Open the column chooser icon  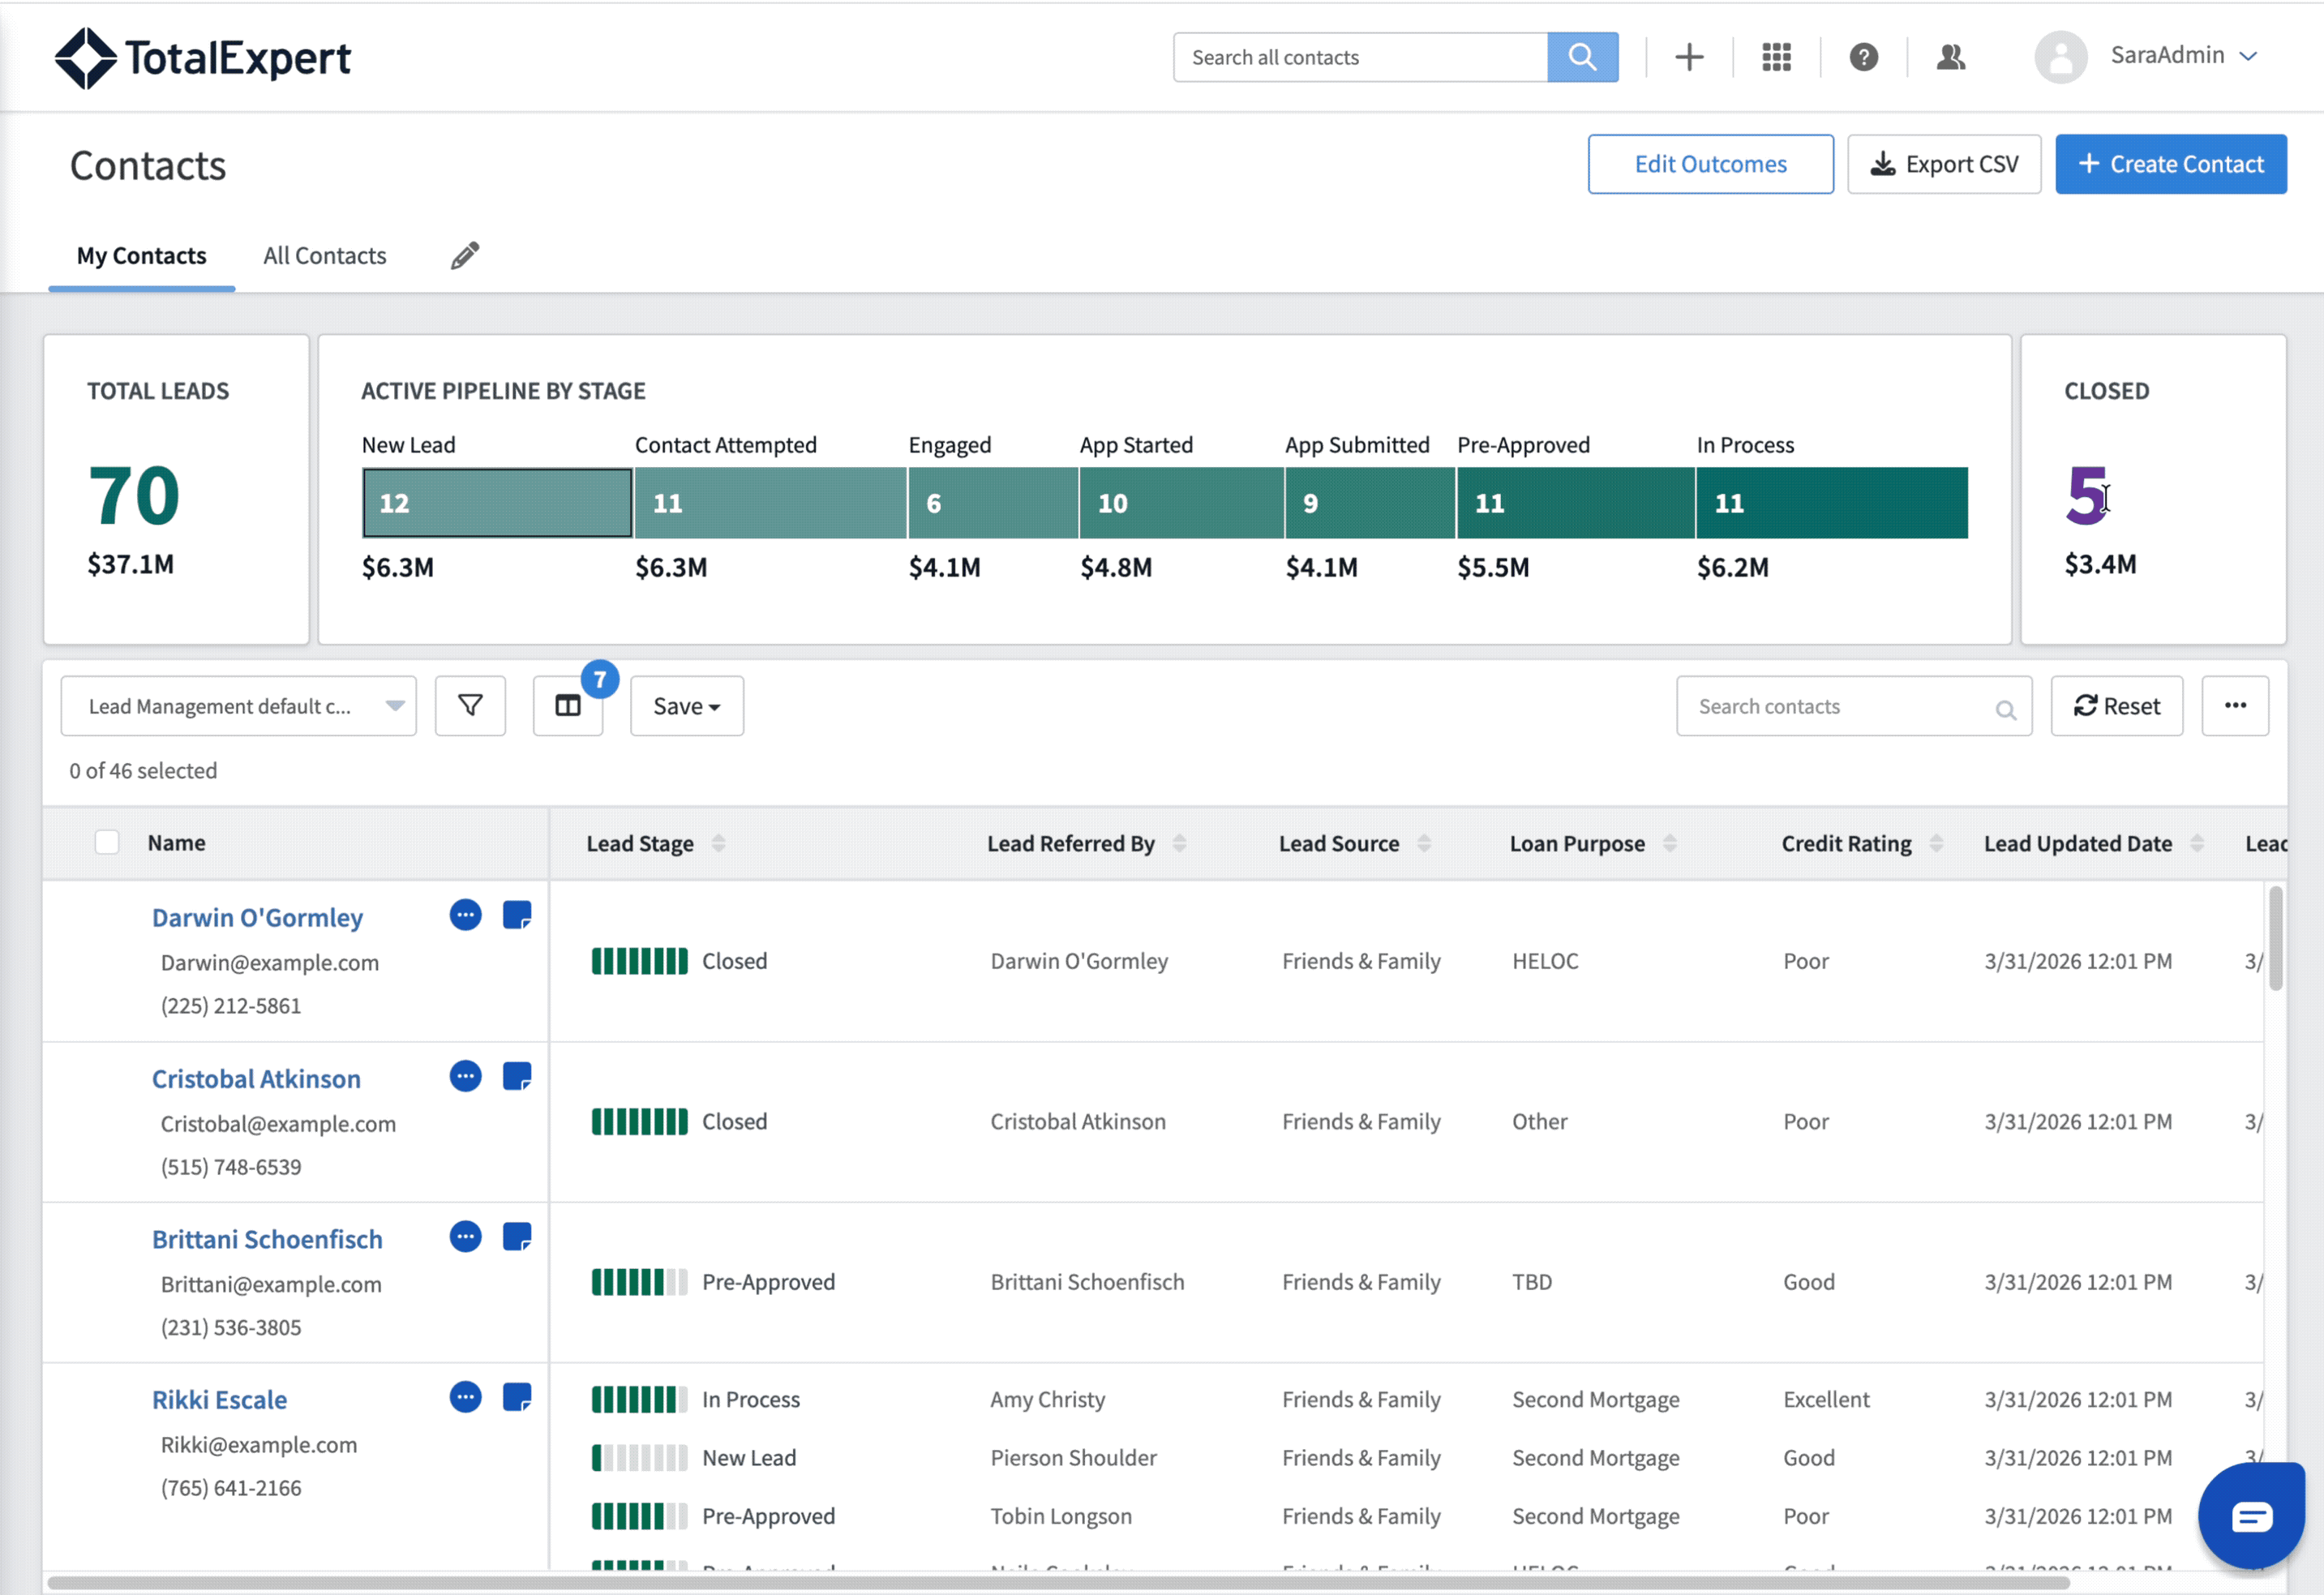point(567,706)
